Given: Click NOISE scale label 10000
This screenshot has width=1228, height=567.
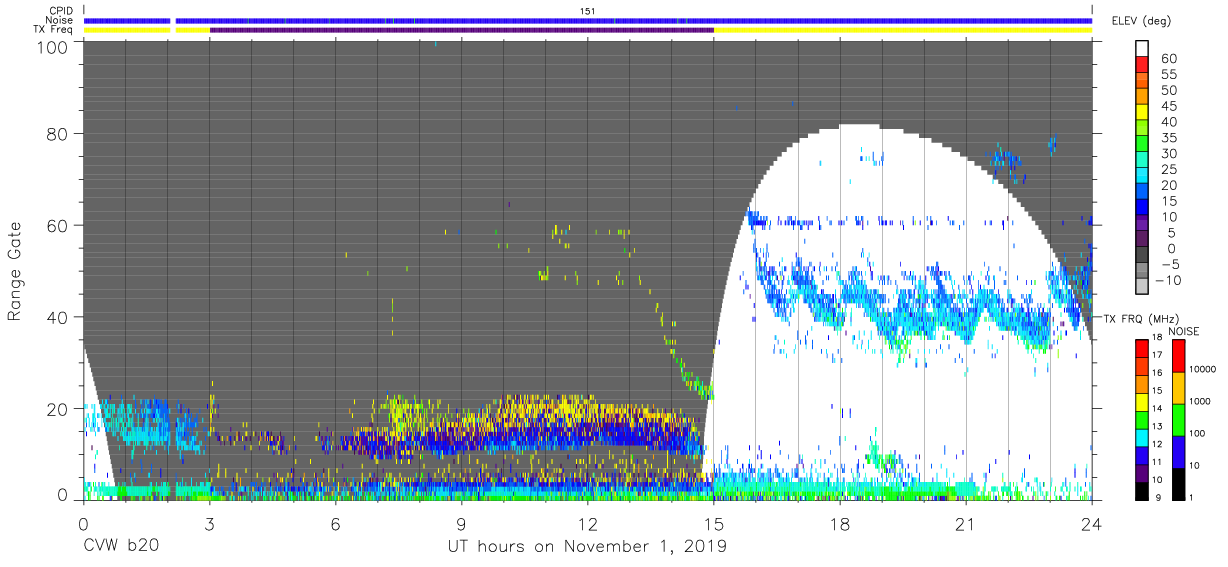Looking at the screenshot, I should pos(1203,370).
